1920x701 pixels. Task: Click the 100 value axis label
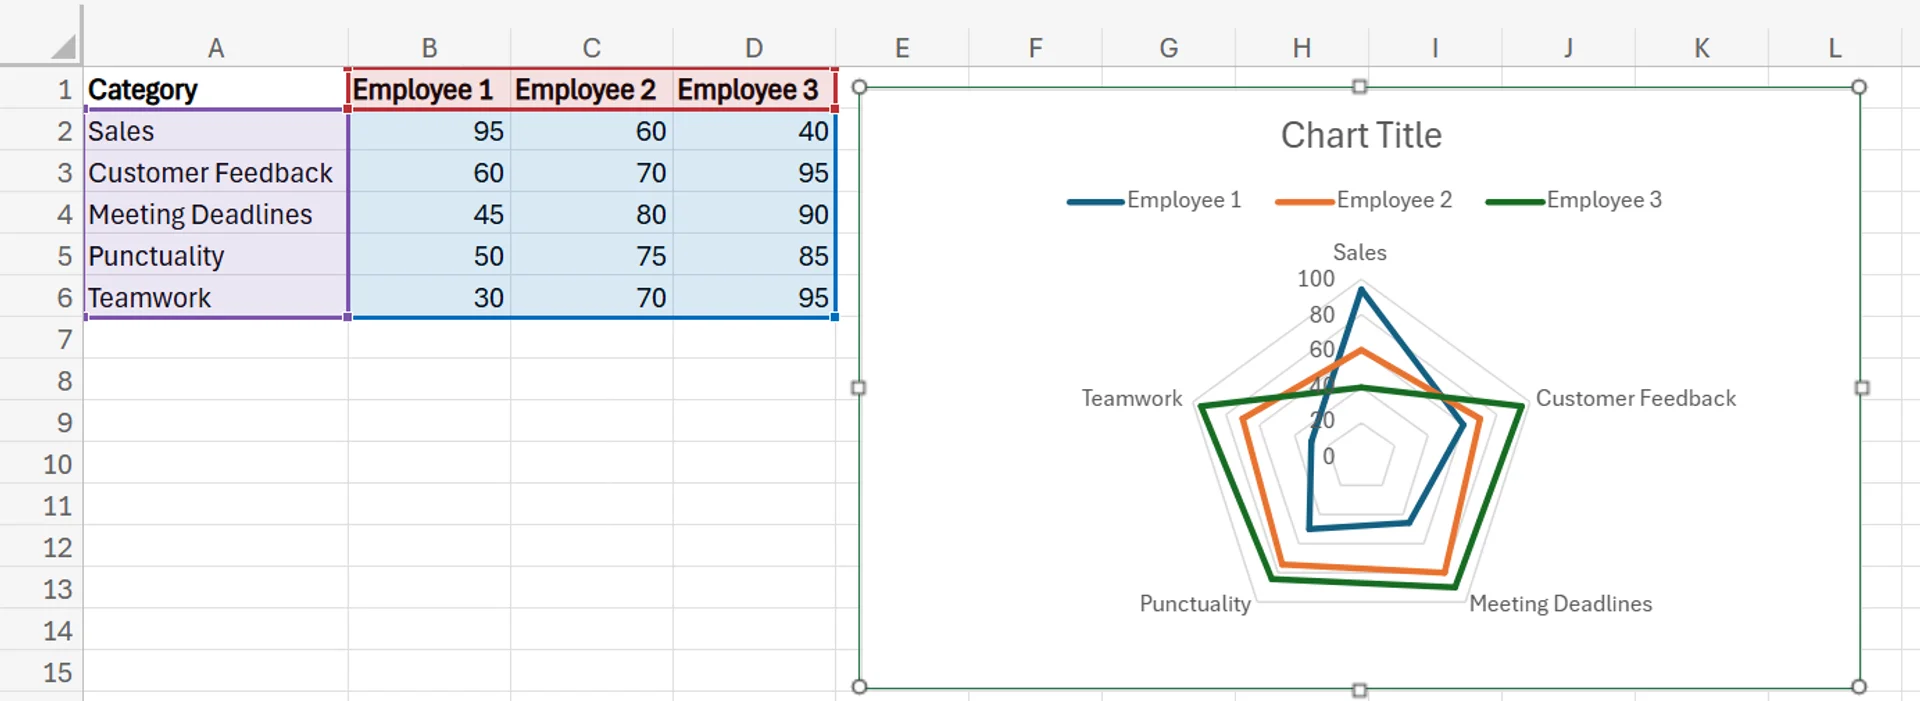tap(1316, 279)
